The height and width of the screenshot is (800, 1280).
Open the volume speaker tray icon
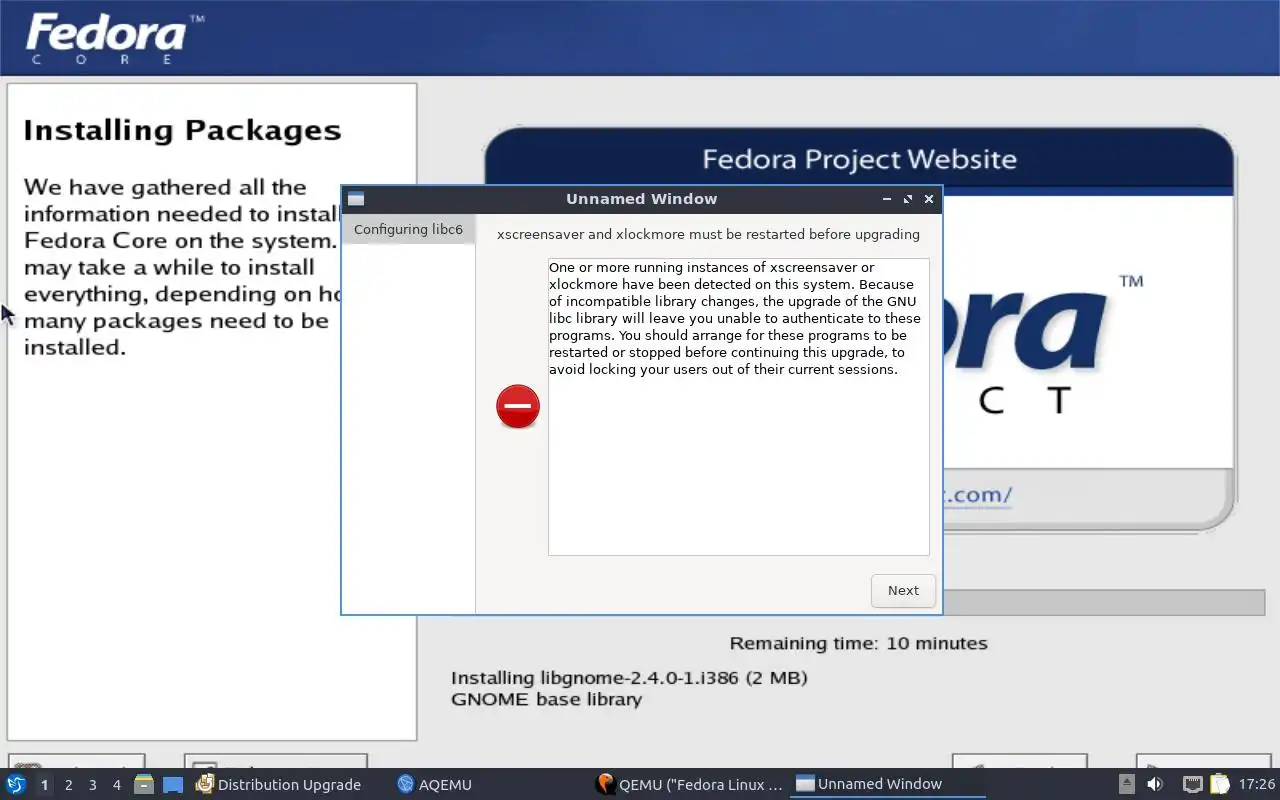click(1155, 785)
